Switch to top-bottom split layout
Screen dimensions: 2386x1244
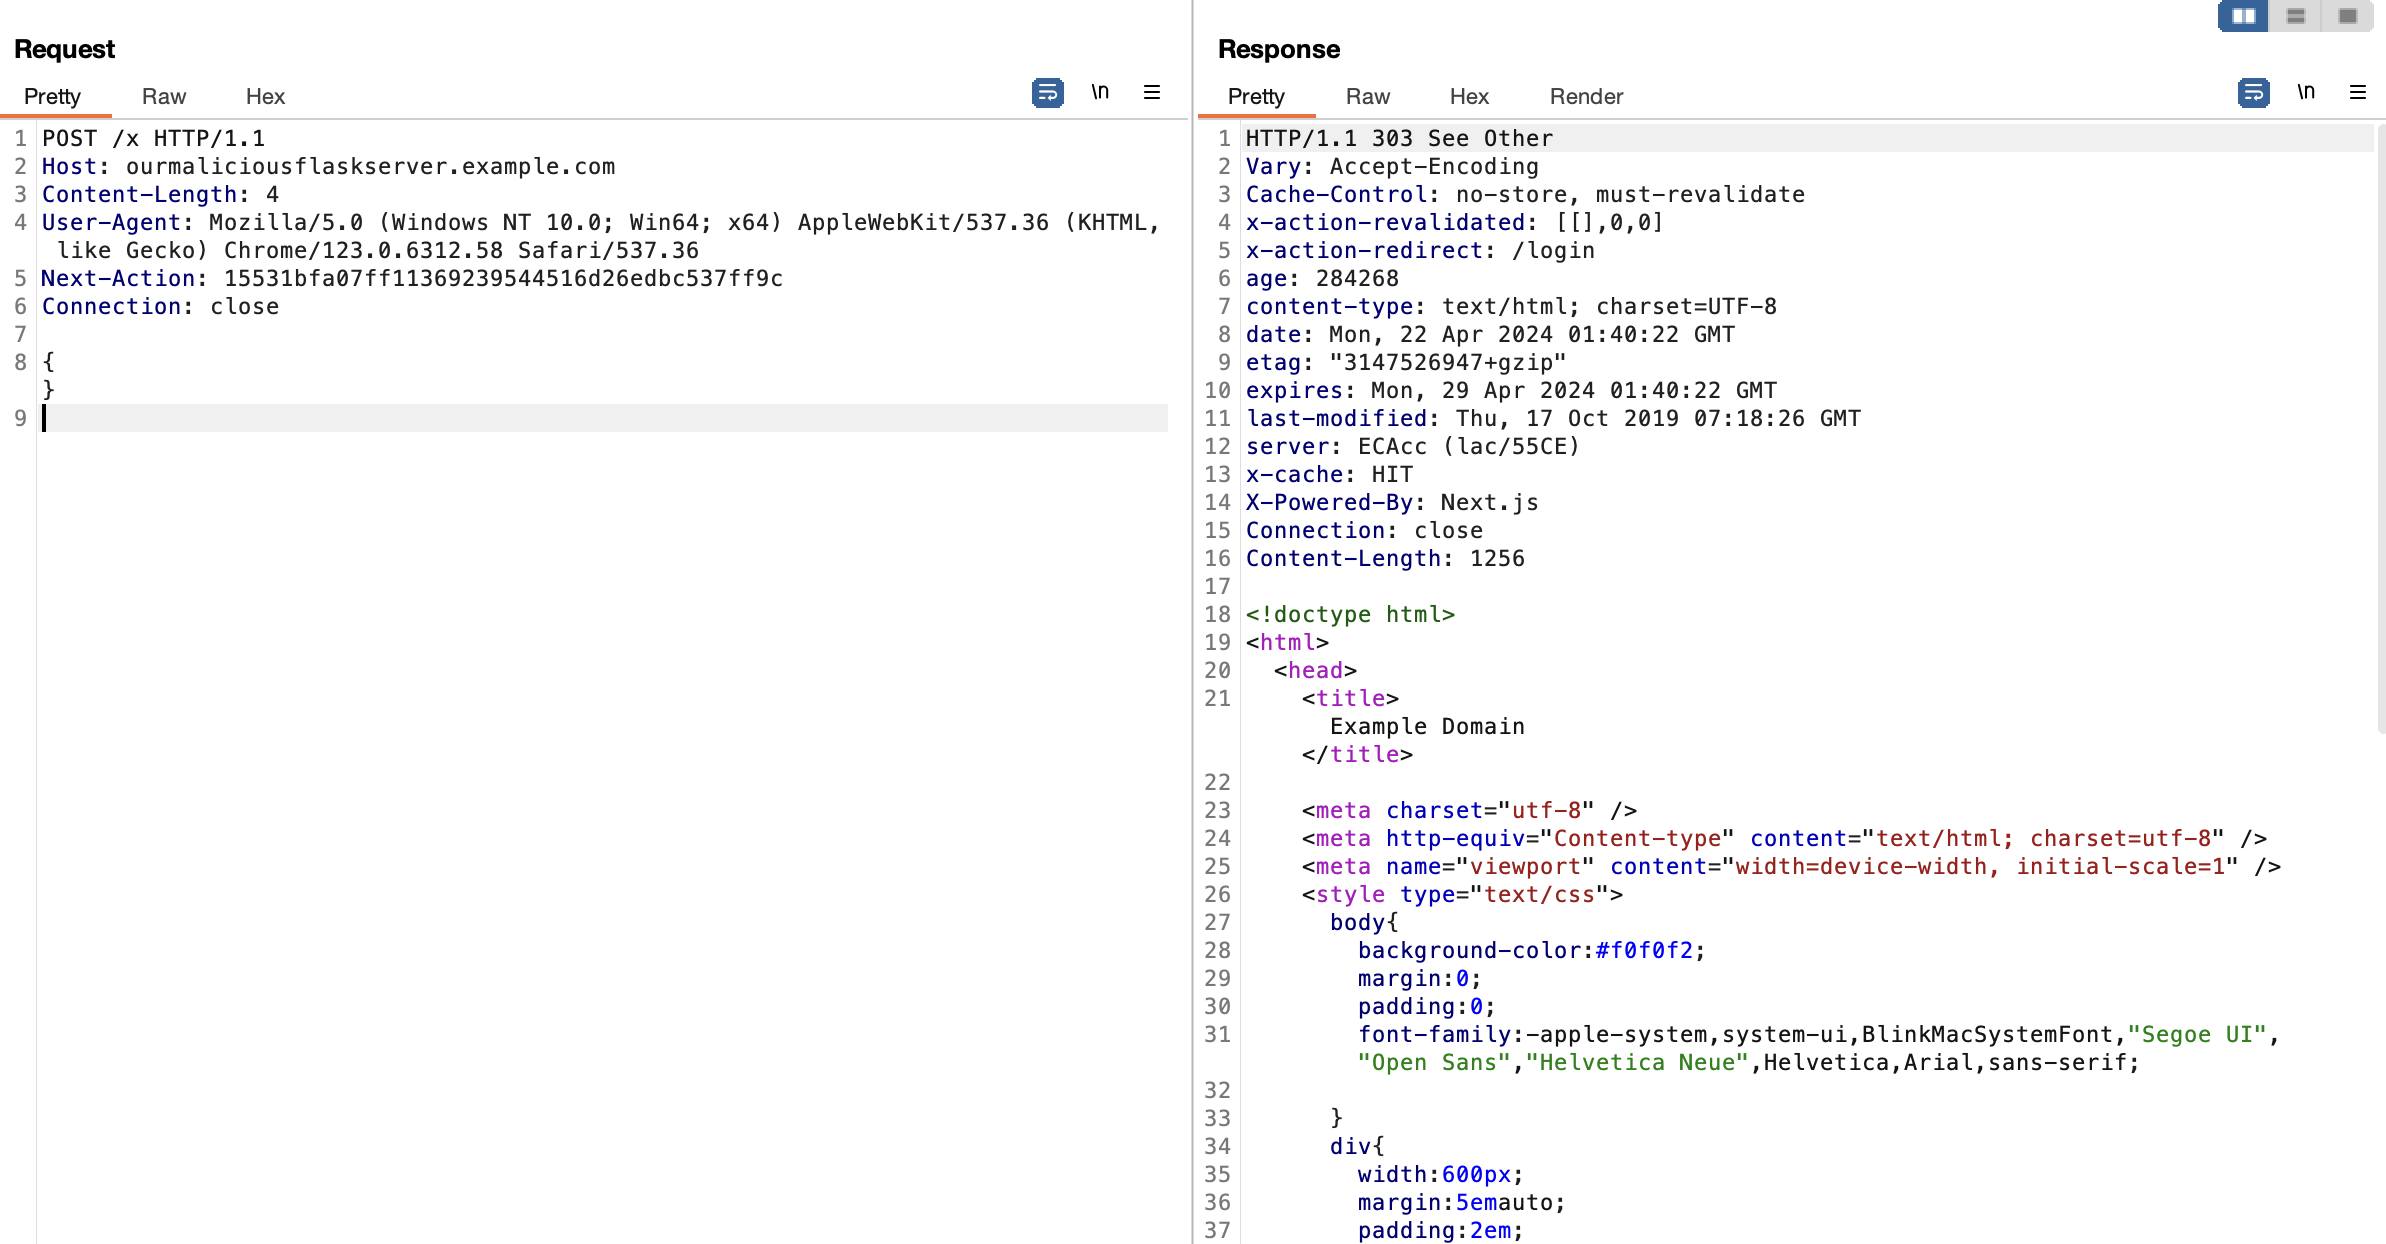pyautogui.click(x=2296, y=16)
